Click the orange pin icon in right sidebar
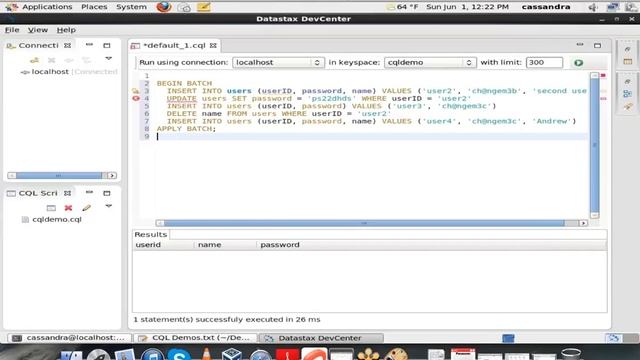Screen dimensions: 640x360 point(628,107)
